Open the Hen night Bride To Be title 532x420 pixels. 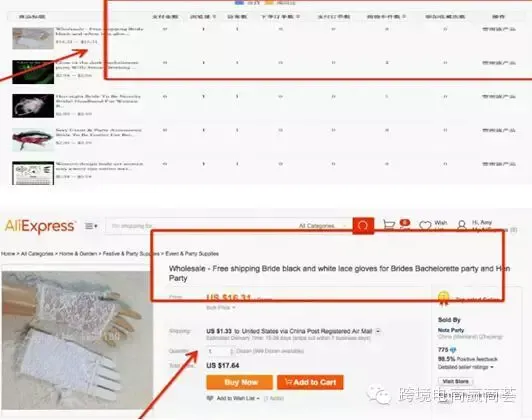pos(98,101)
